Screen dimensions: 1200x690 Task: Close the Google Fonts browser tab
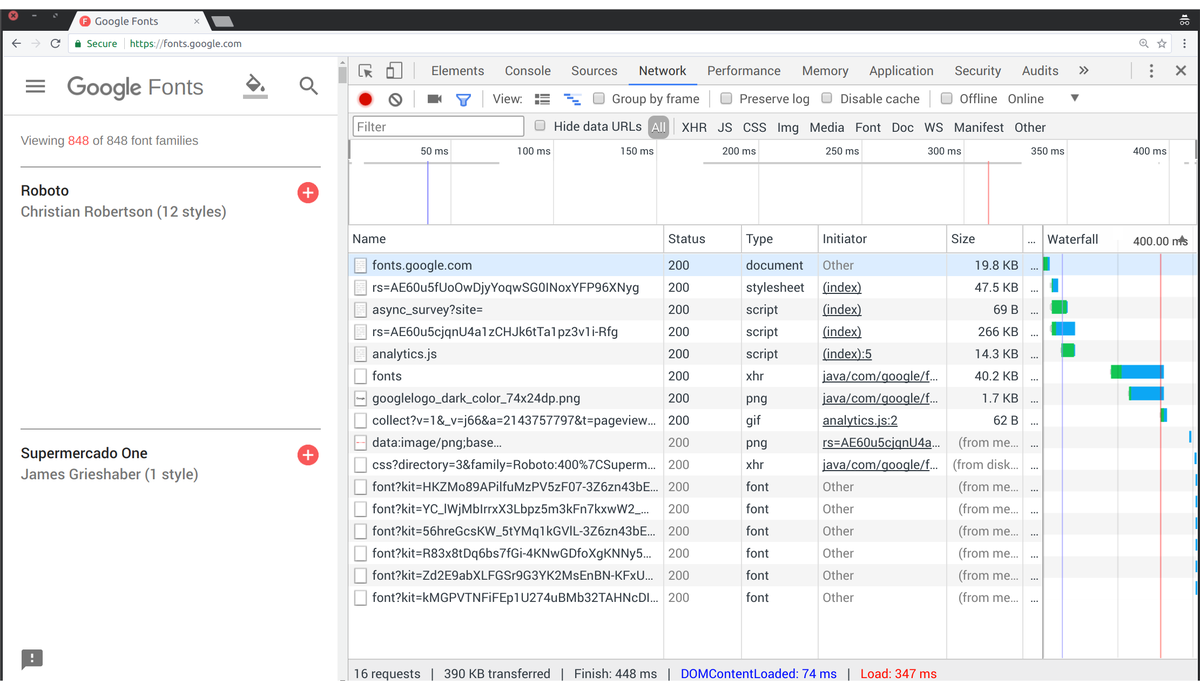195,21
